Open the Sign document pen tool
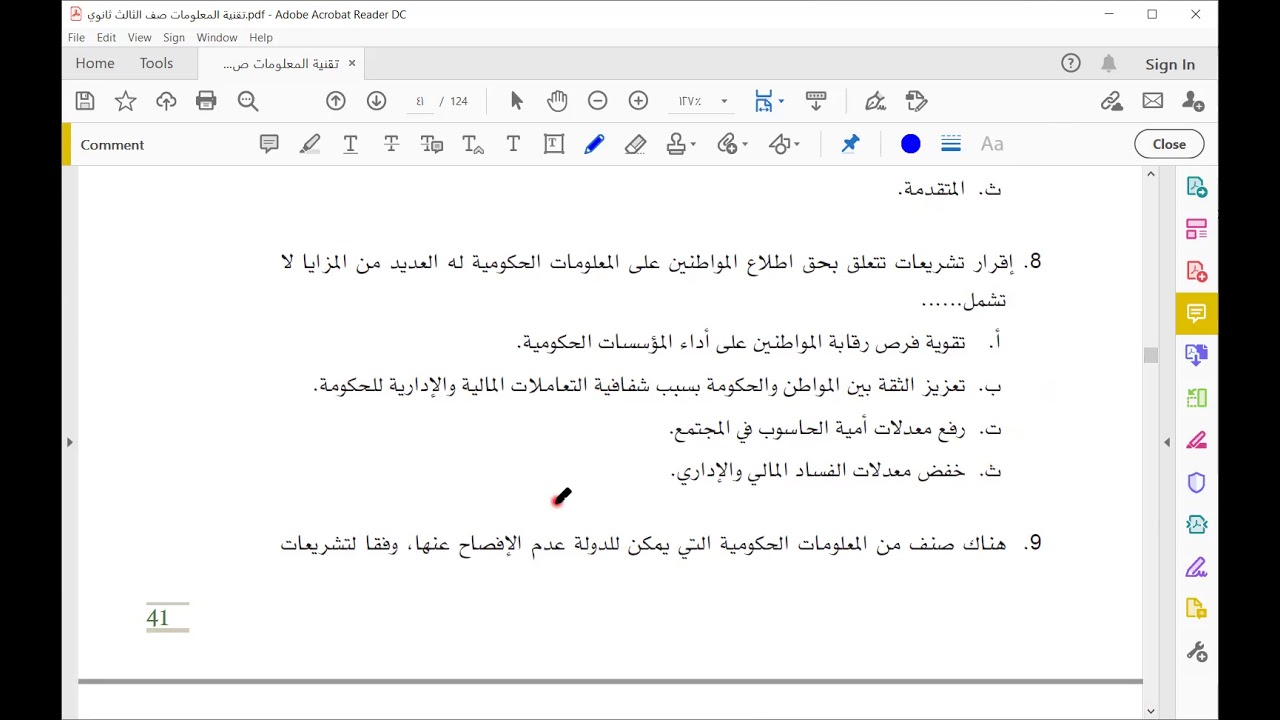Screen dimensions: 1280x720 [x=876, y=101]
